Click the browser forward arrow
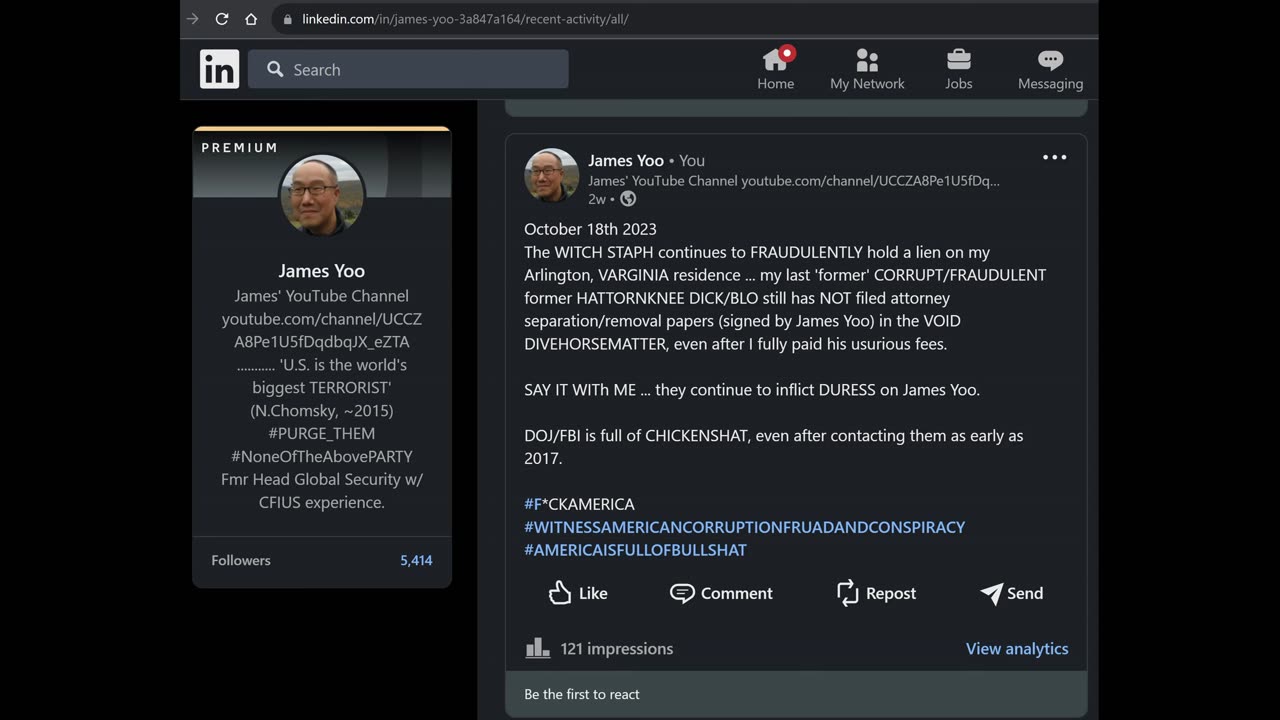This screenshot has width=1280, height=720. [193, 19]
